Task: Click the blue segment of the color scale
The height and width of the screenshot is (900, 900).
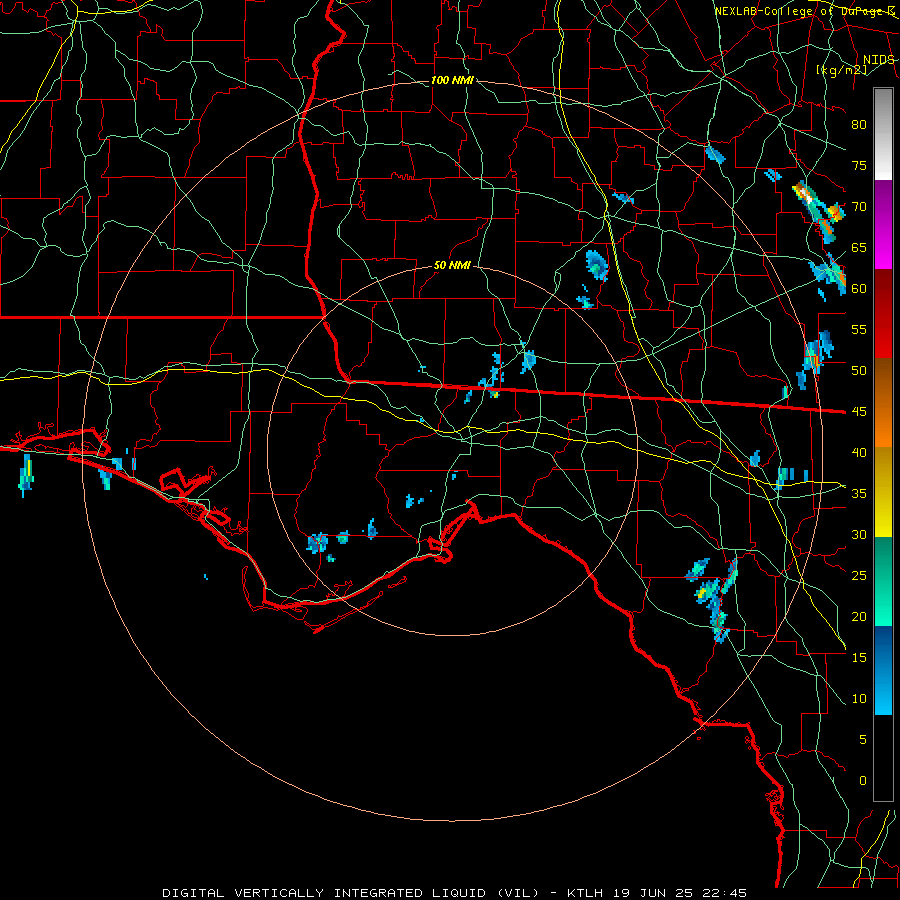Action: click(x=883, y=670)
